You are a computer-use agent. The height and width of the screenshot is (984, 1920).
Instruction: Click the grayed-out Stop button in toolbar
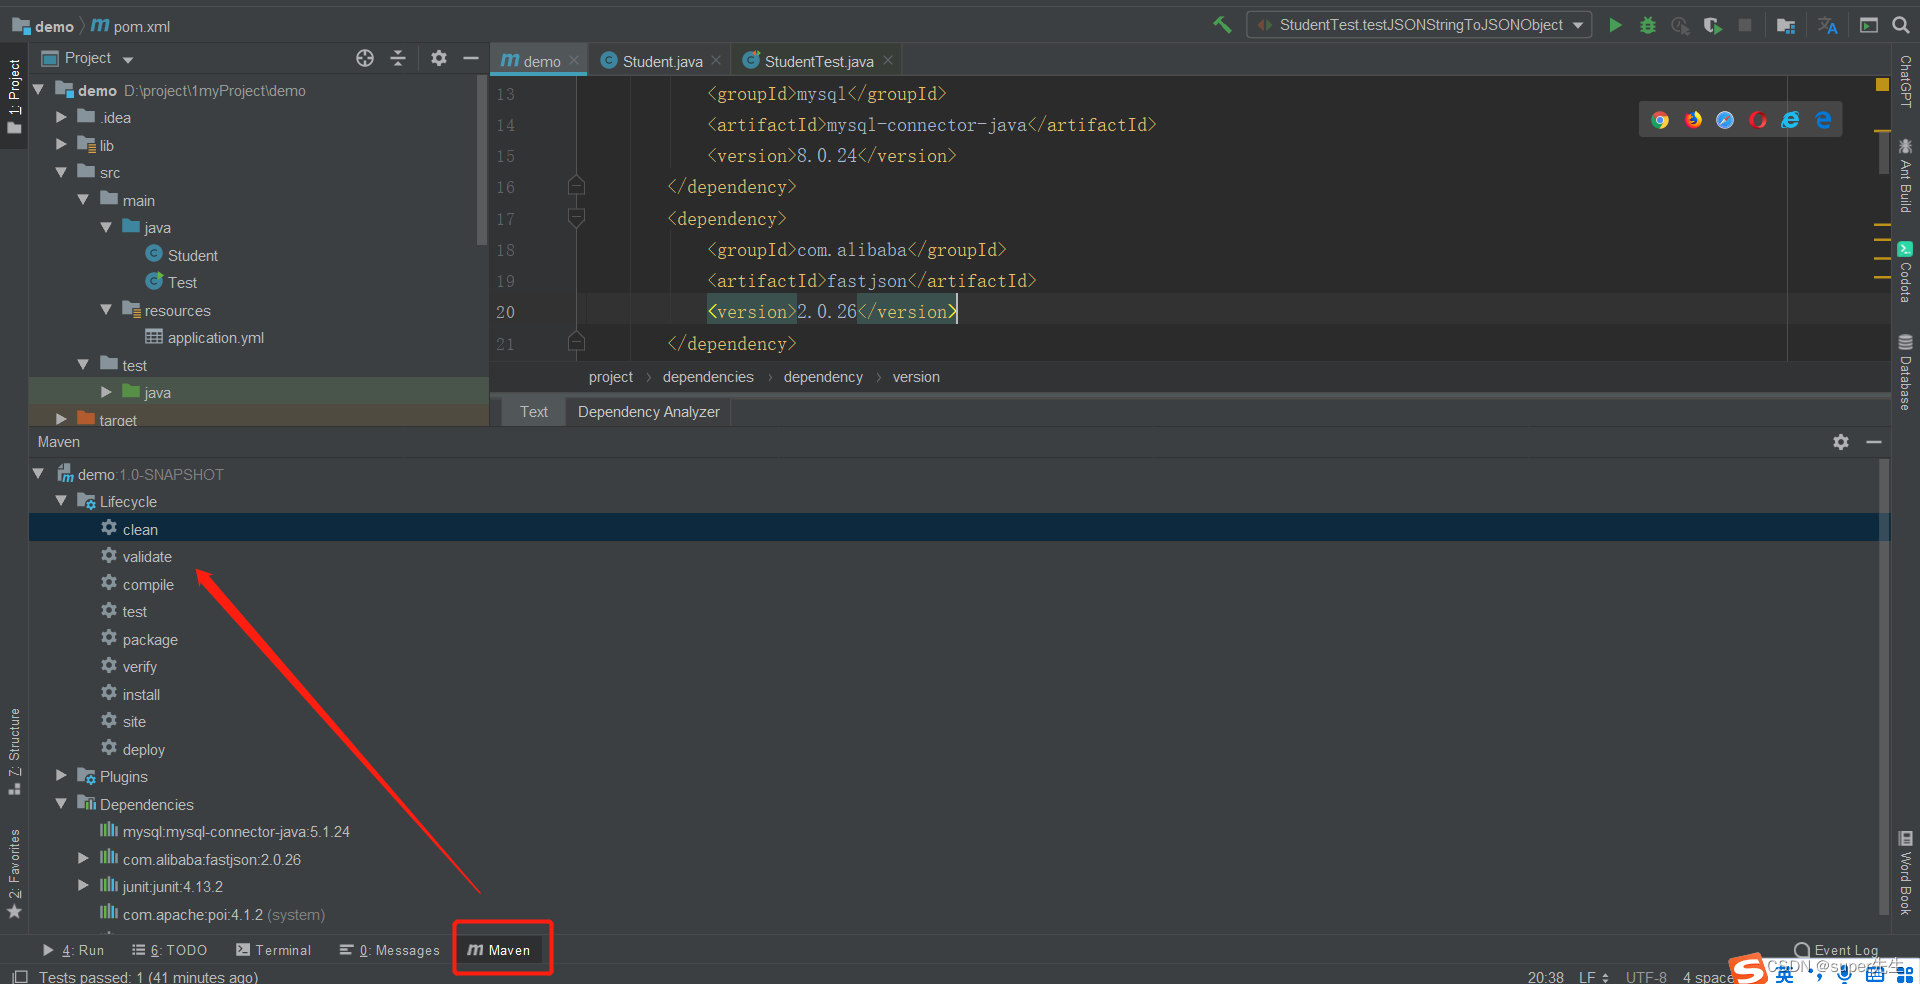pyautogui.click(x=1745, y=25)
